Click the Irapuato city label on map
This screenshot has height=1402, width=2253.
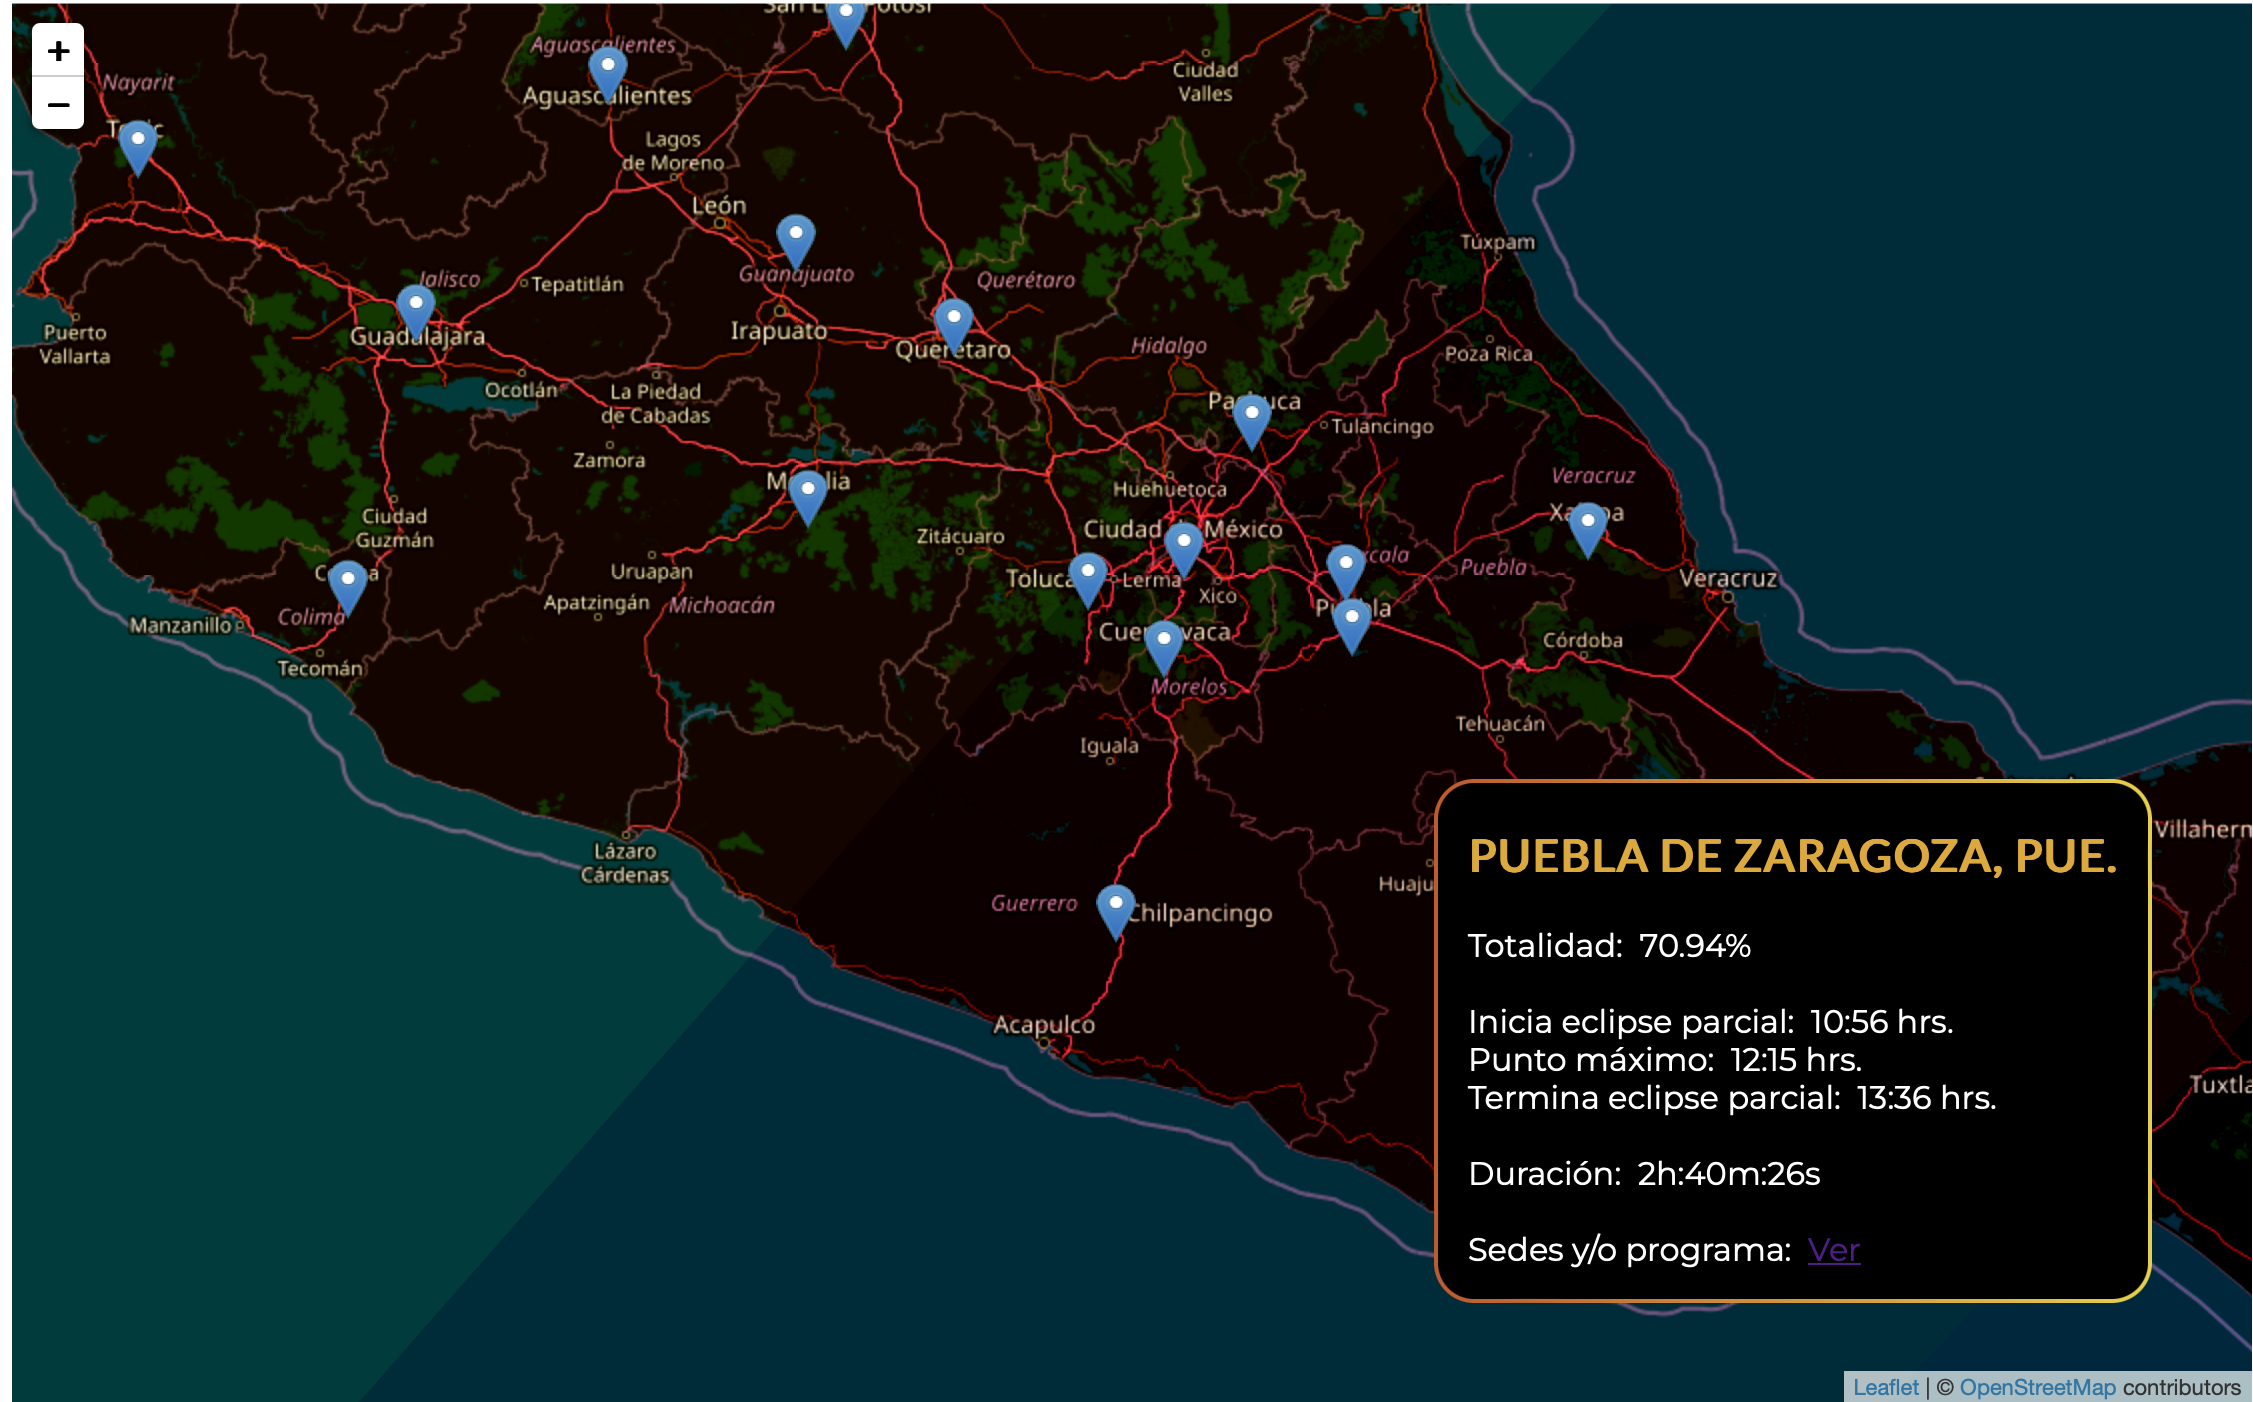pyautogui.click(x=779, y=331)
